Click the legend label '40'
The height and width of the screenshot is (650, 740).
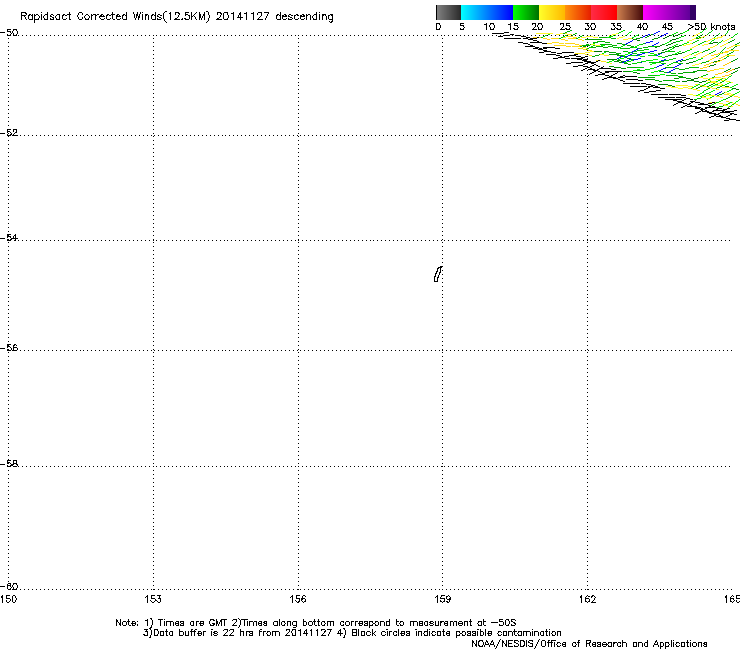coord(642,27)
